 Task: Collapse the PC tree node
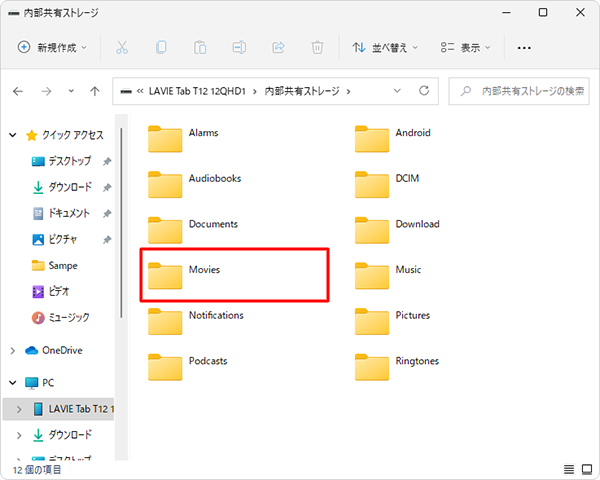(x=13, y=382)
